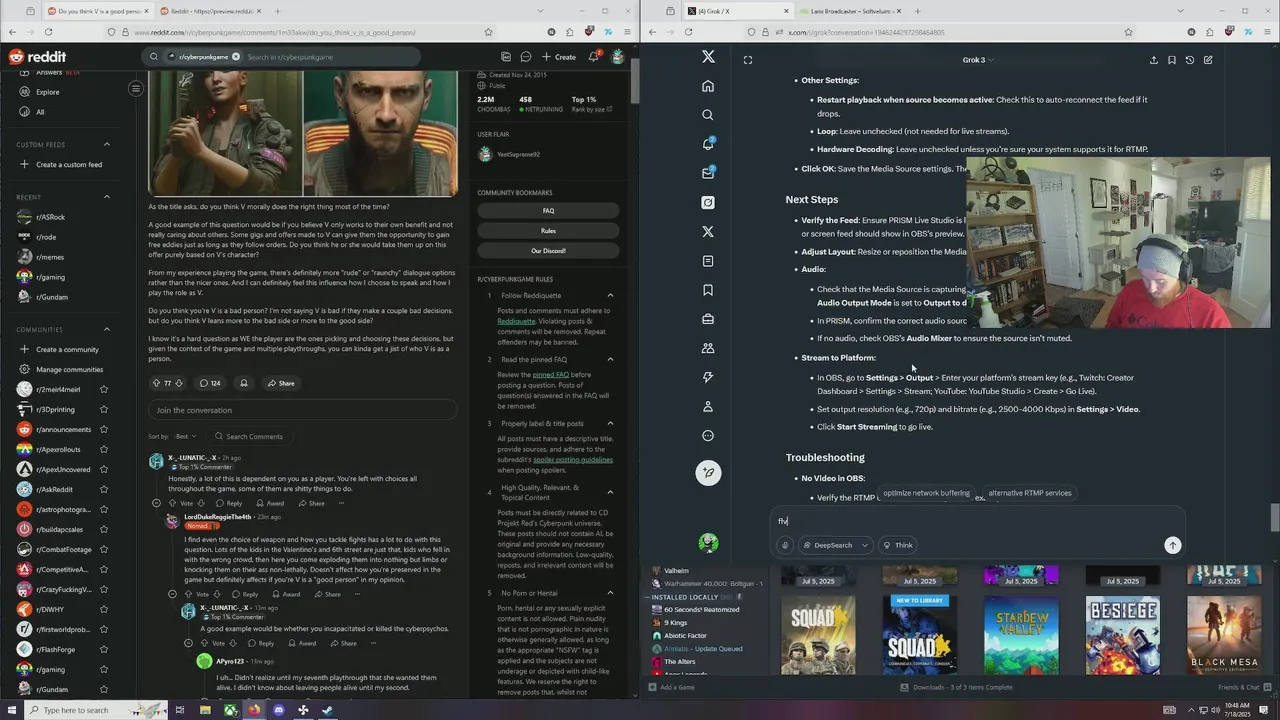Collapse Recent section in sidebar
Image resolution: width=1280 pixels, height=720 pixels.
pos(107,197)
